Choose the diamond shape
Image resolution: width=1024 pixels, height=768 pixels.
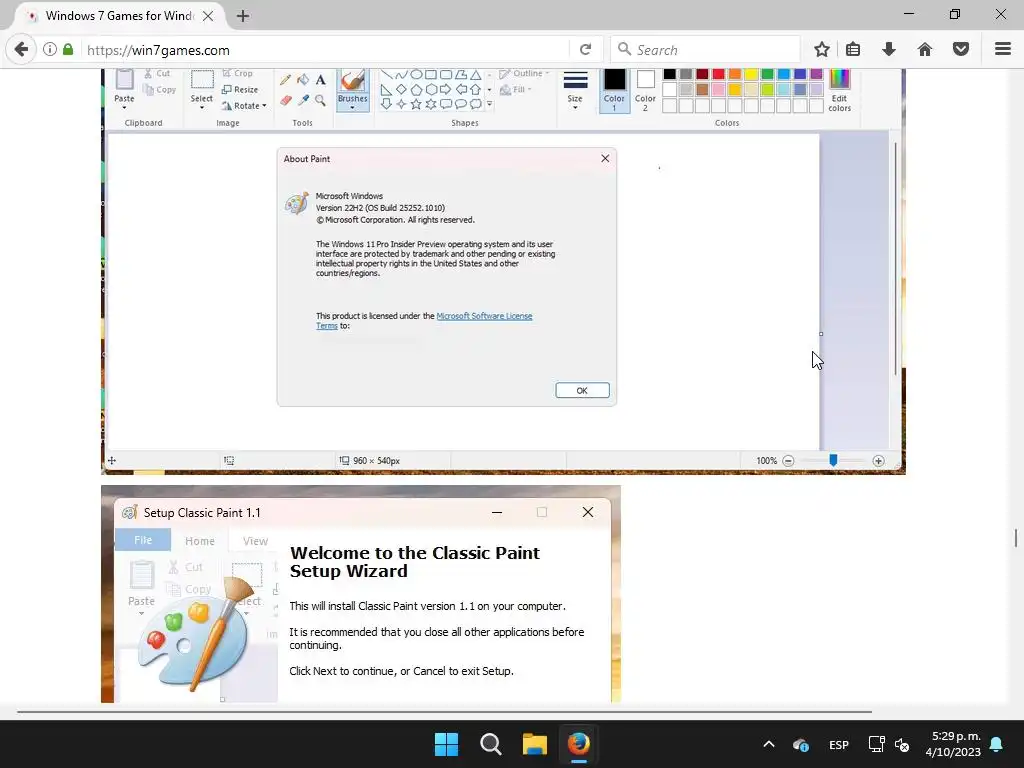[x=401, y=89]
